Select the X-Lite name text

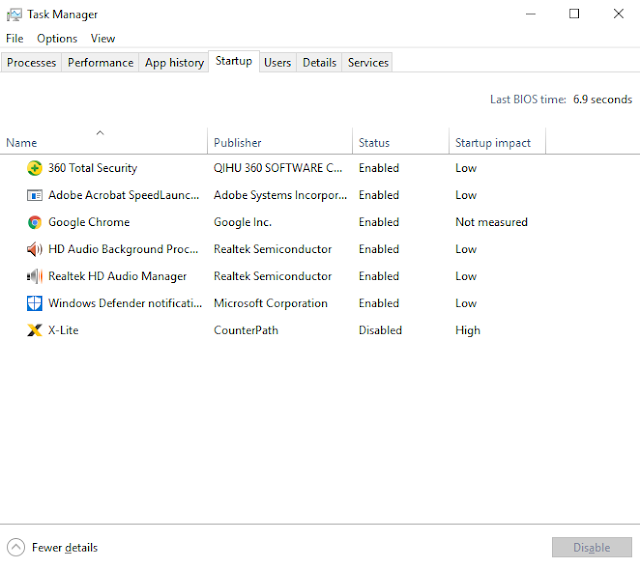[x=63, y=330]
